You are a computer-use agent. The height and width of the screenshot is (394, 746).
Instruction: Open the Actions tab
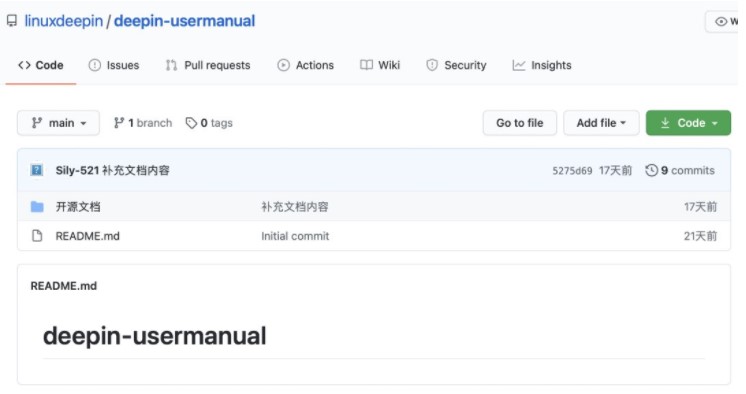(x=305, y=65)
